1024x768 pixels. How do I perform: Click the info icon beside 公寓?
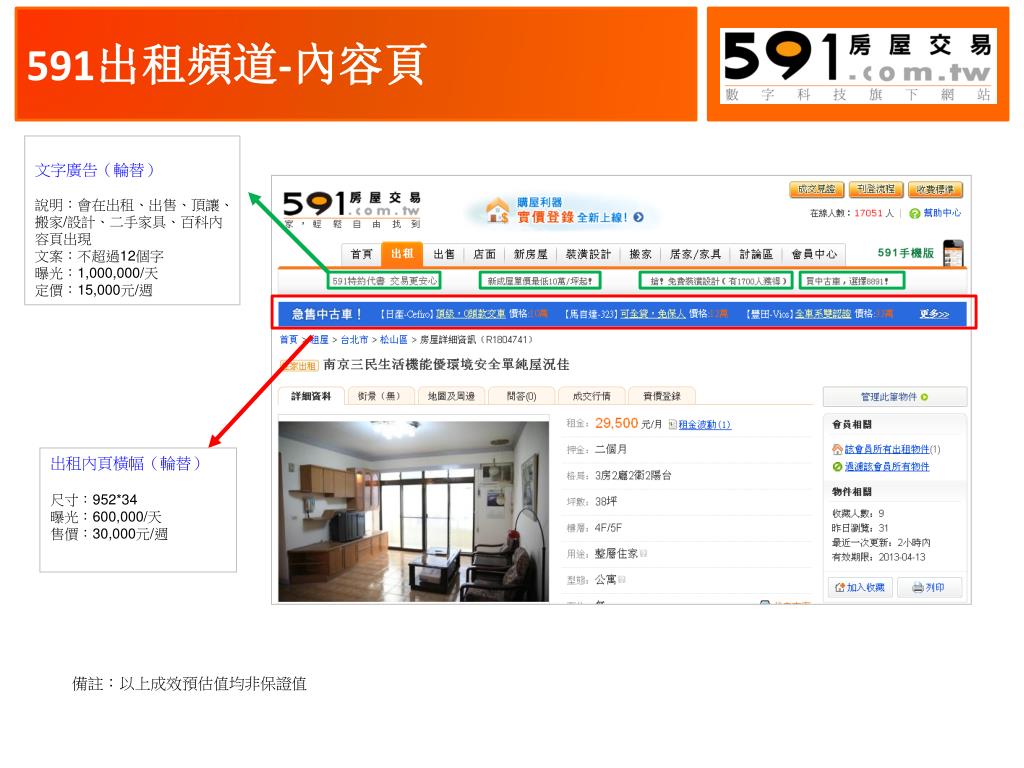622,580
